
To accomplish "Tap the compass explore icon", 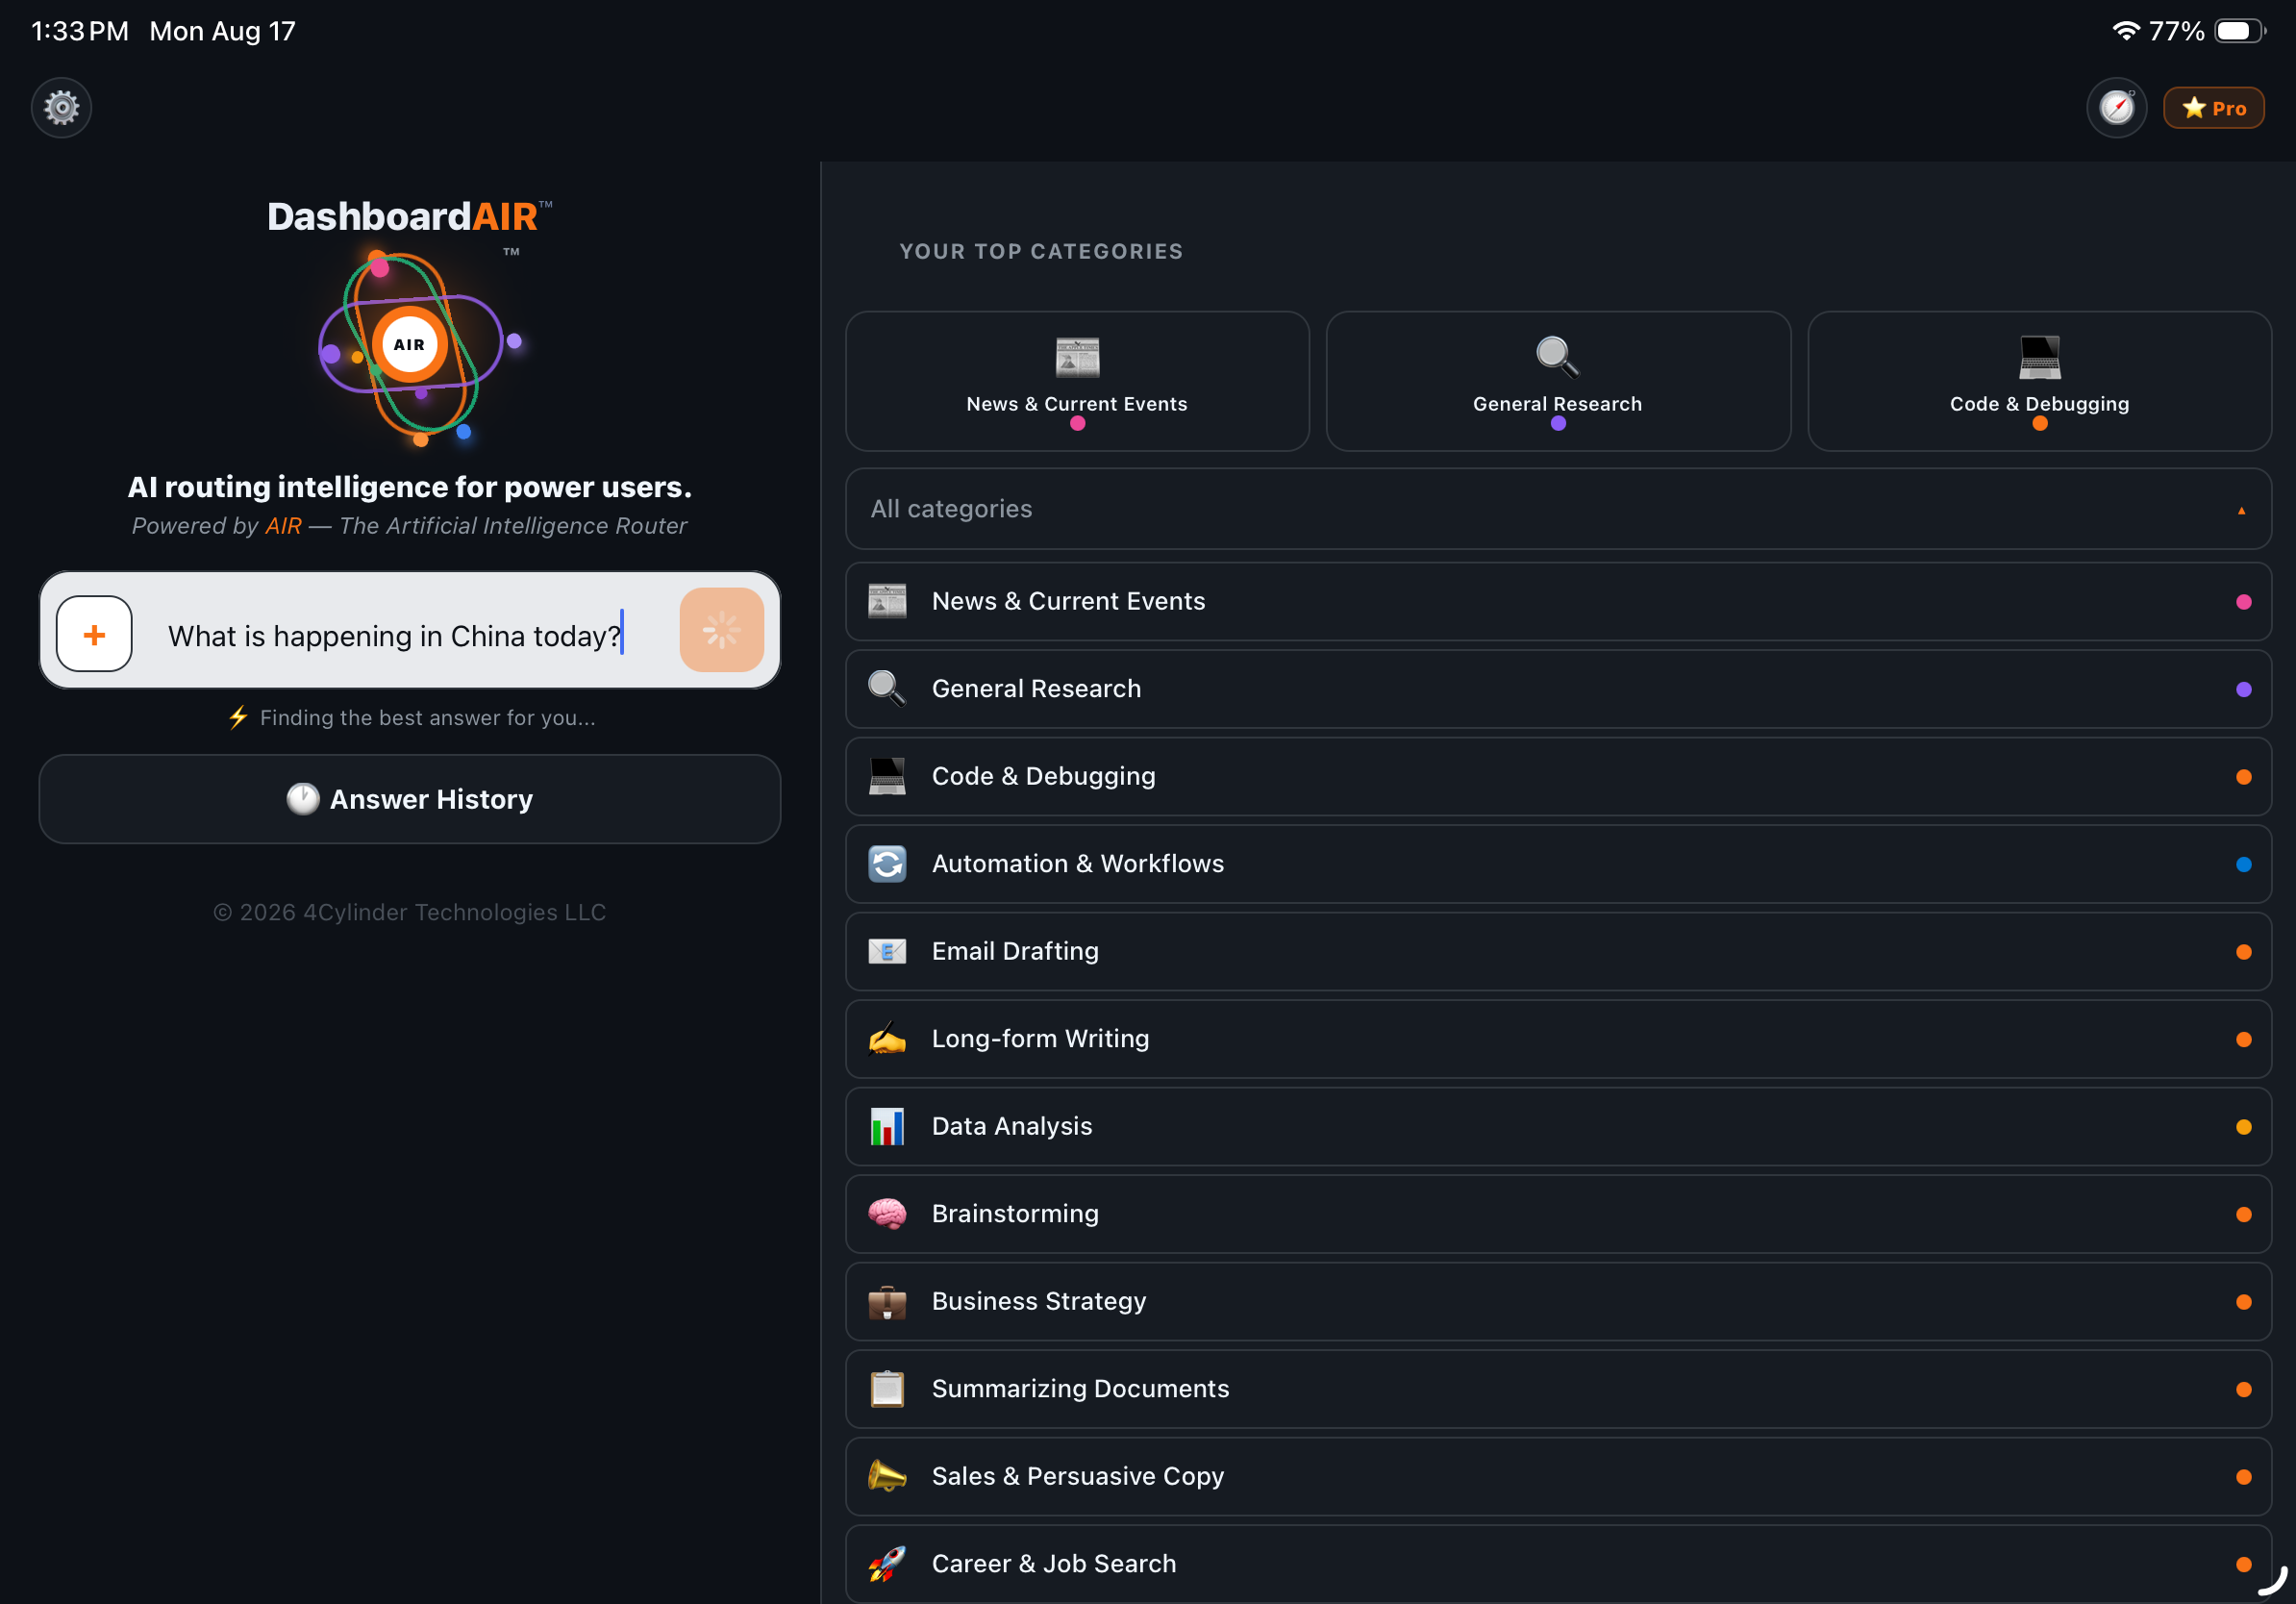I will tap(2116, 107).
